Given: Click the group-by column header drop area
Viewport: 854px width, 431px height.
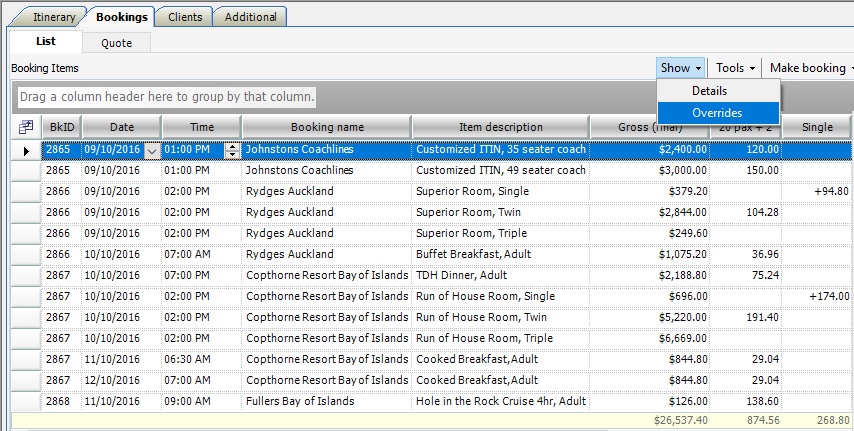Looking at the screenshot, I should point(167,97).
